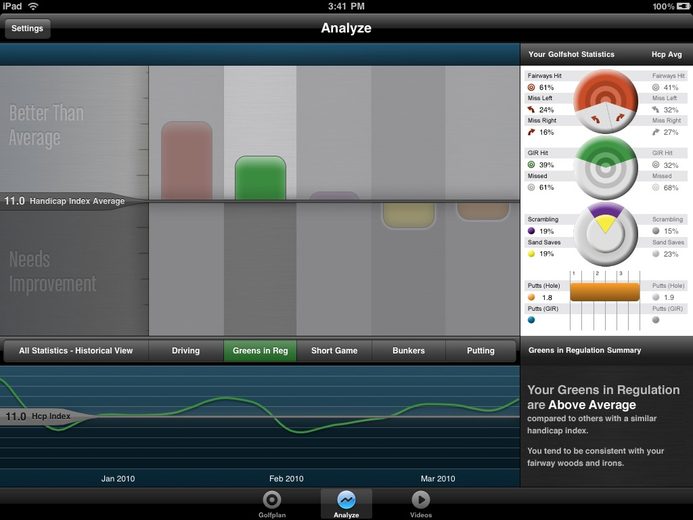
Task: Open the Bunkers tab
Action: [408, 351]
